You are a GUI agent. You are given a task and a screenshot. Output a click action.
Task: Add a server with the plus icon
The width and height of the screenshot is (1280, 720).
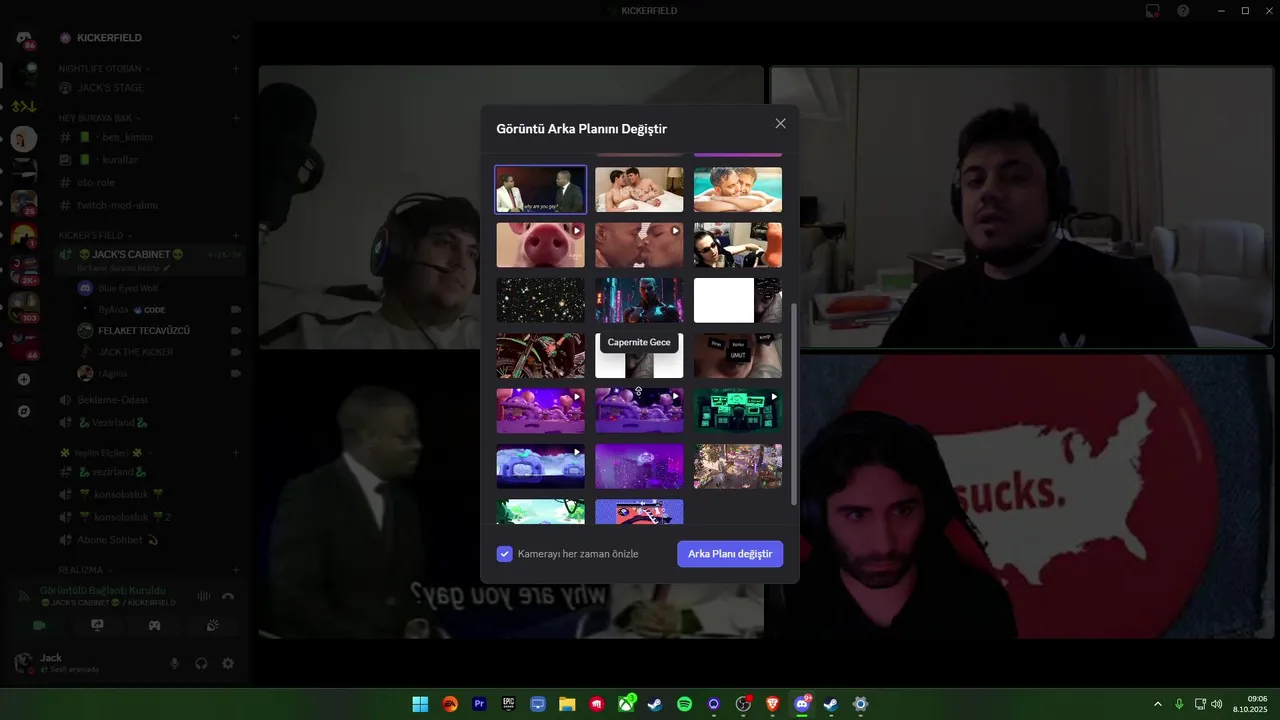(x=24, y=380)
